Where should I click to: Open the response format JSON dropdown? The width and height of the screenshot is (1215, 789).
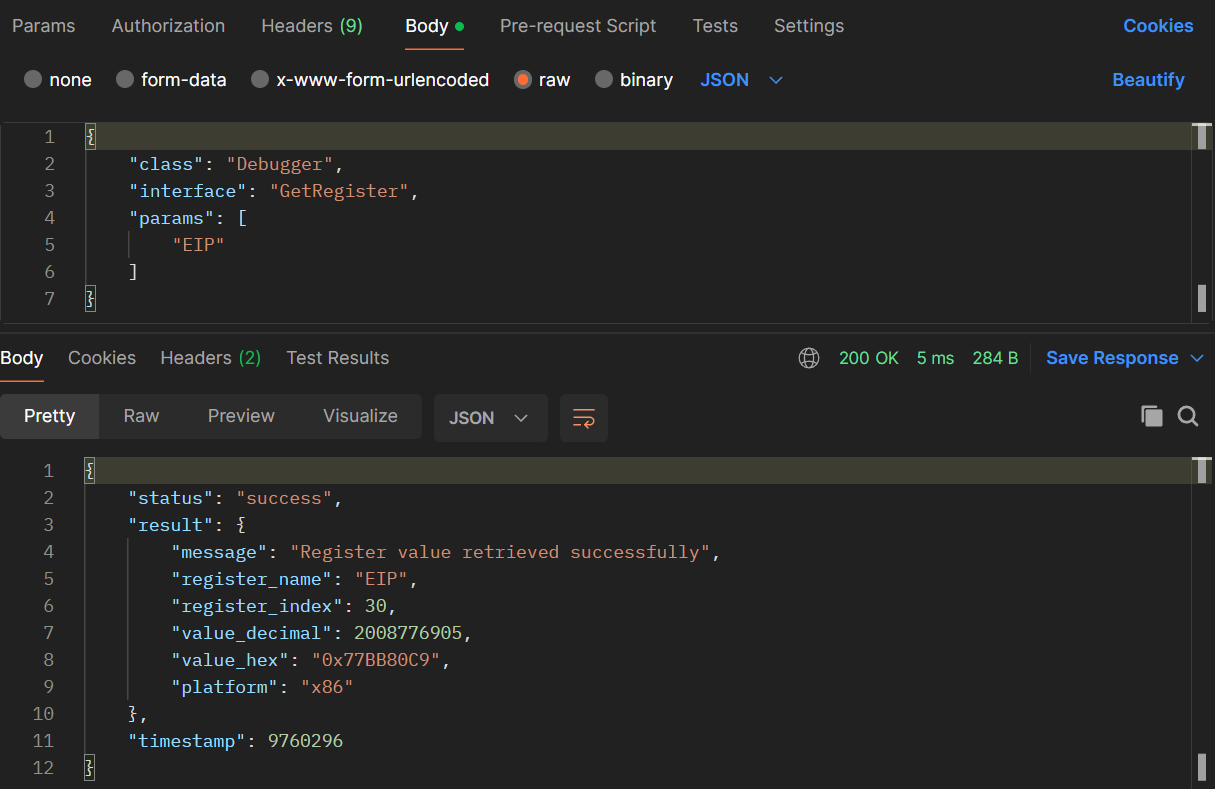pyautogui.click(x=490, y=418)
